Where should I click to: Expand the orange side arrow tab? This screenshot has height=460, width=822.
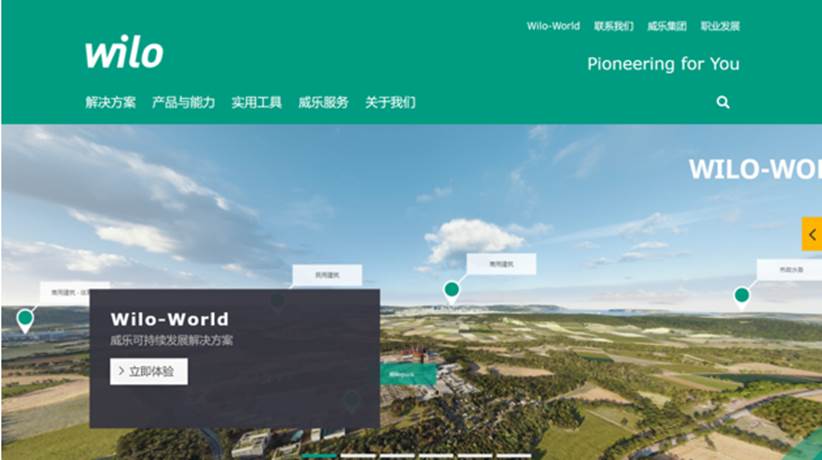[812, 234]
